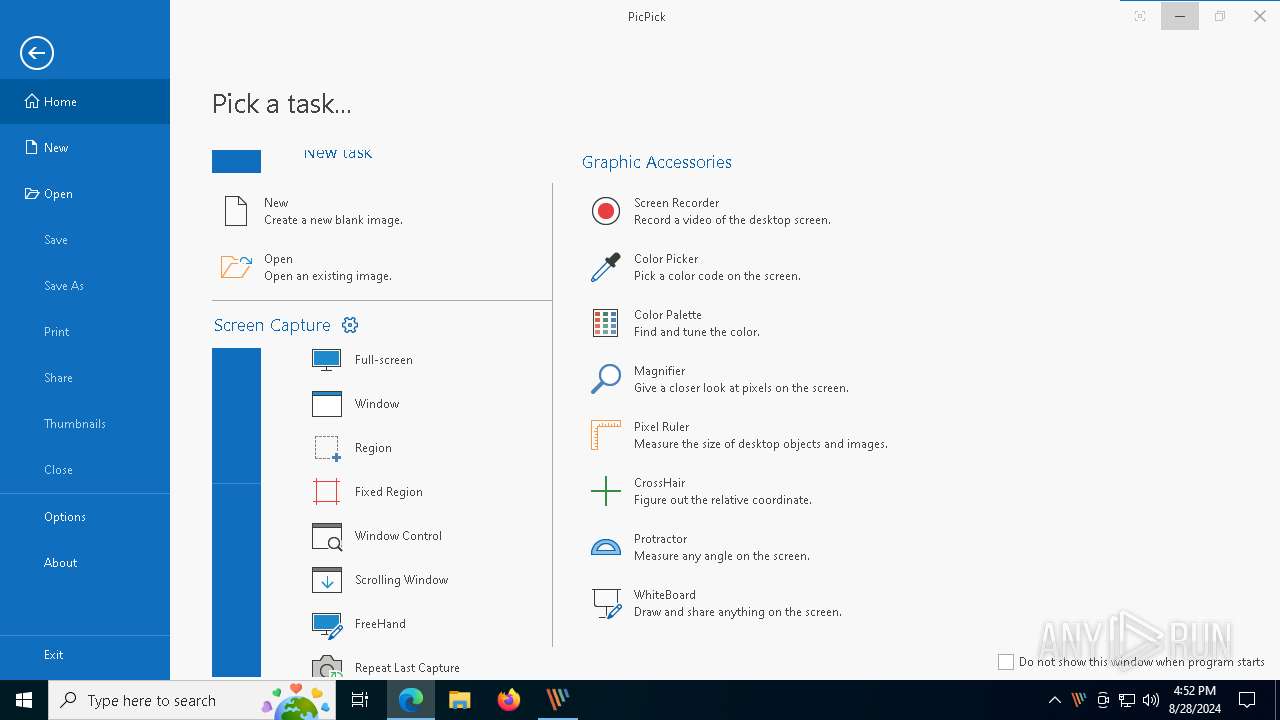
Task: Select Home in the sidebar
Action: (85, 101)
